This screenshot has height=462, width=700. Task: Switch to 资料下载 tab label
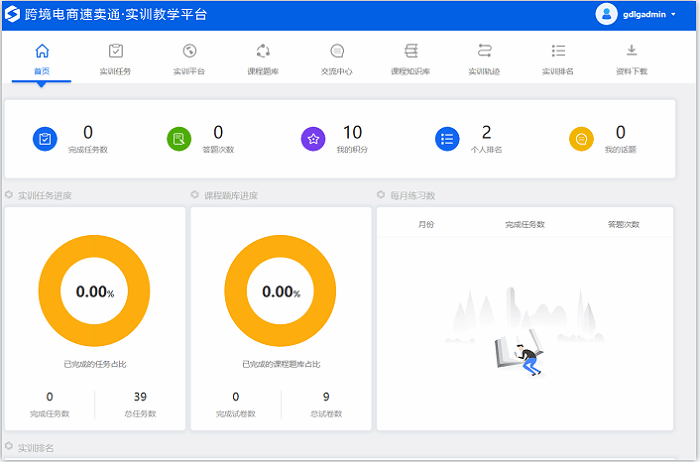tap(632, 71)
